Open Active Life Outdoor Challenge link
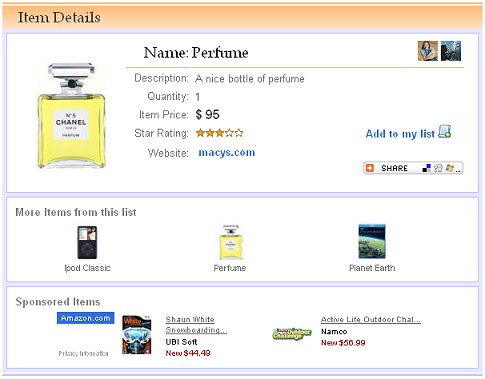 (x=371, y=319)
